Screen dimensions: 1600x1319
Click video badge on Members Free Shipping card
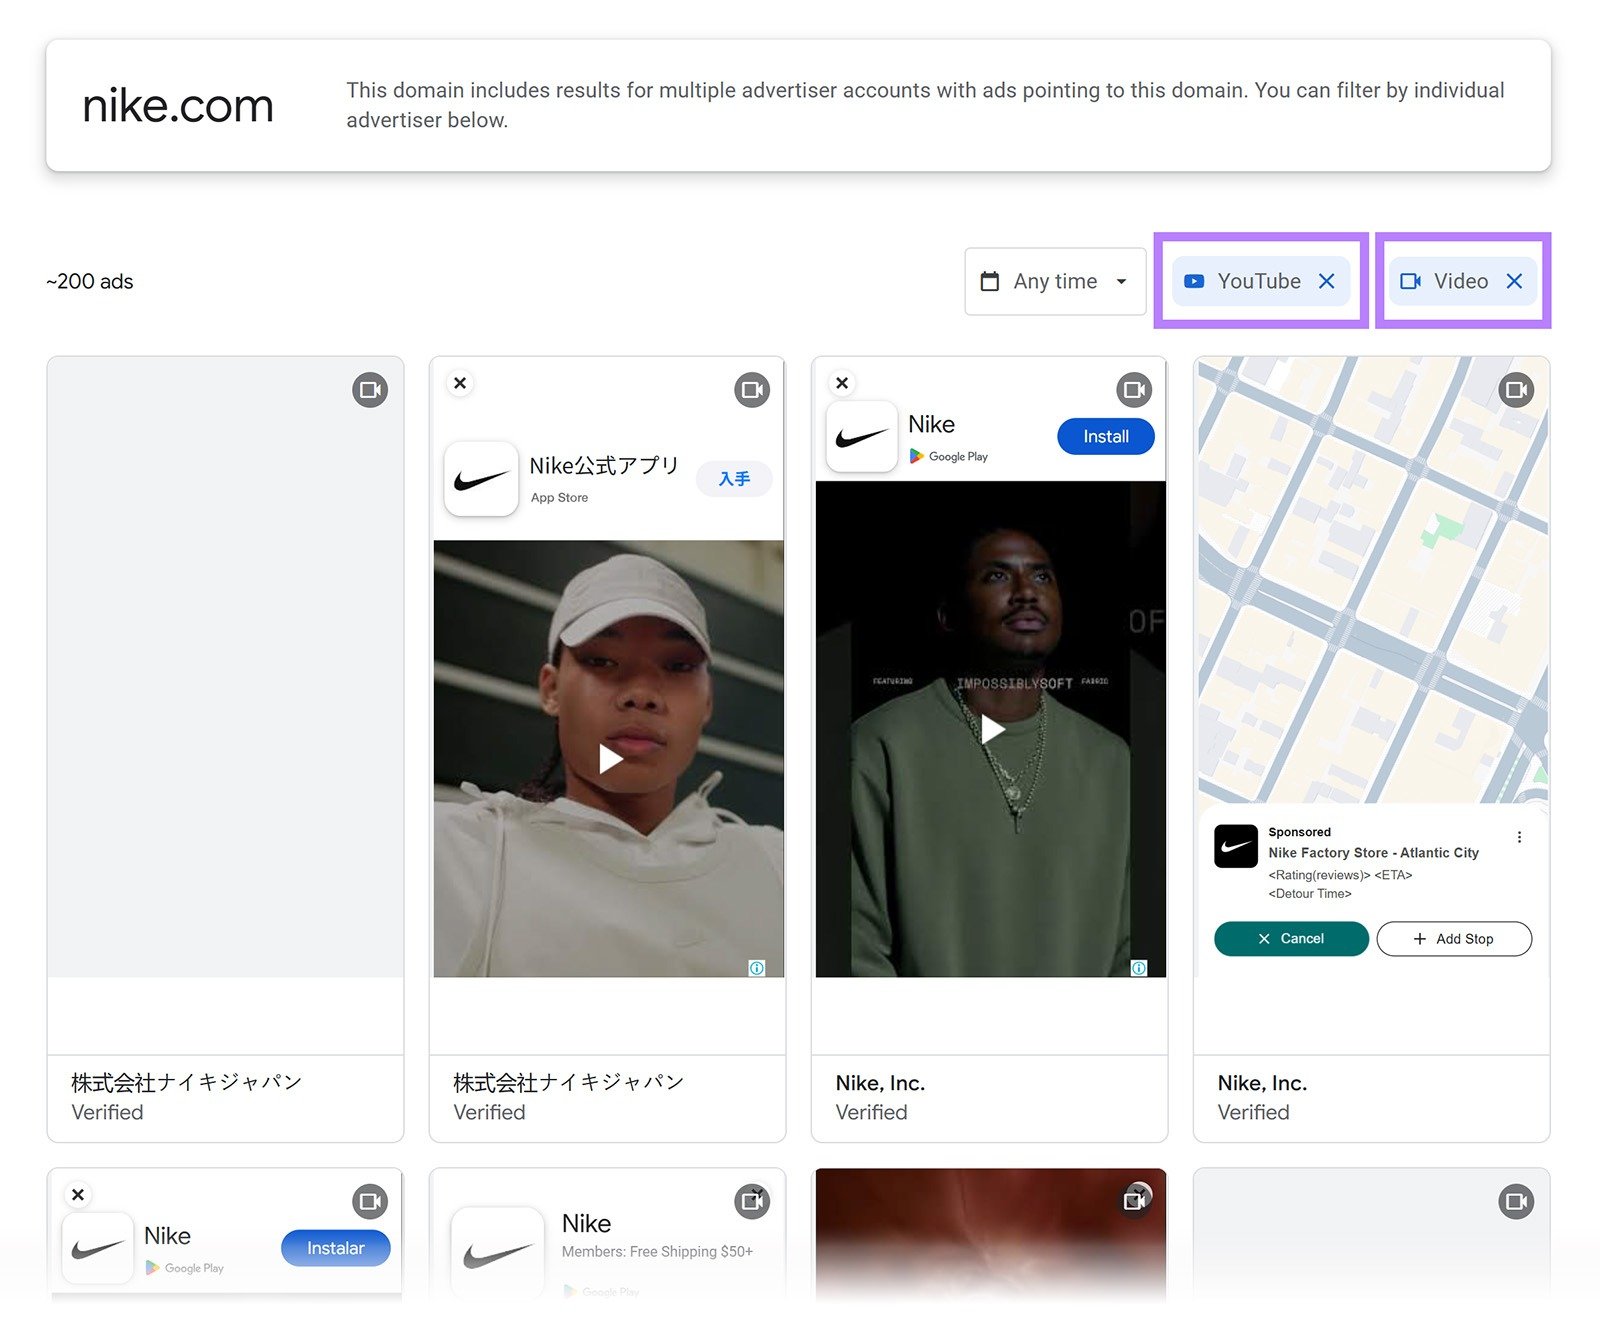point(752,1202)
